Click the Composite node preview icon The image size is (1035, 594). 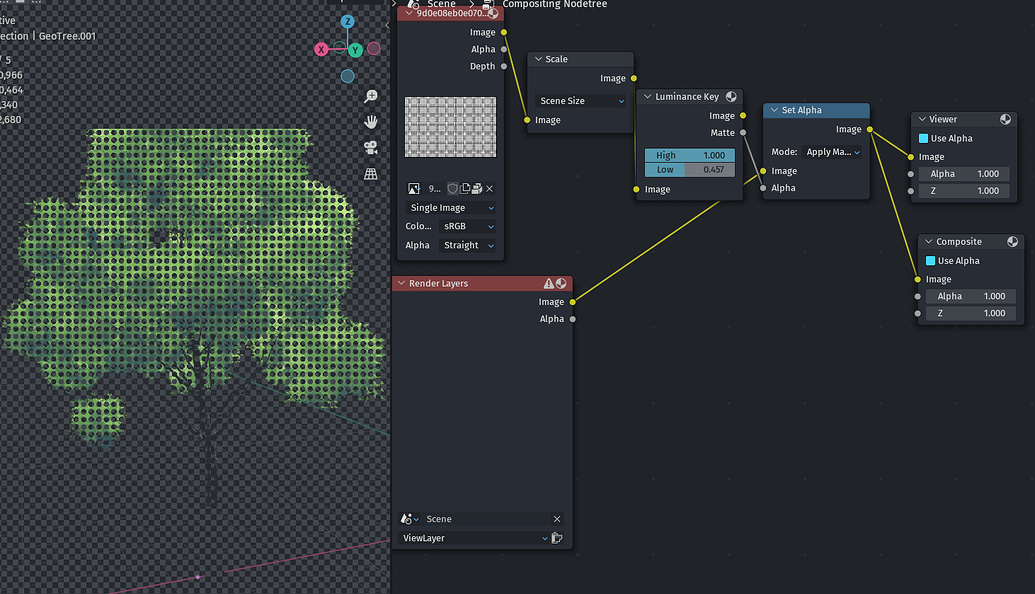click(x=1013, y=242)
